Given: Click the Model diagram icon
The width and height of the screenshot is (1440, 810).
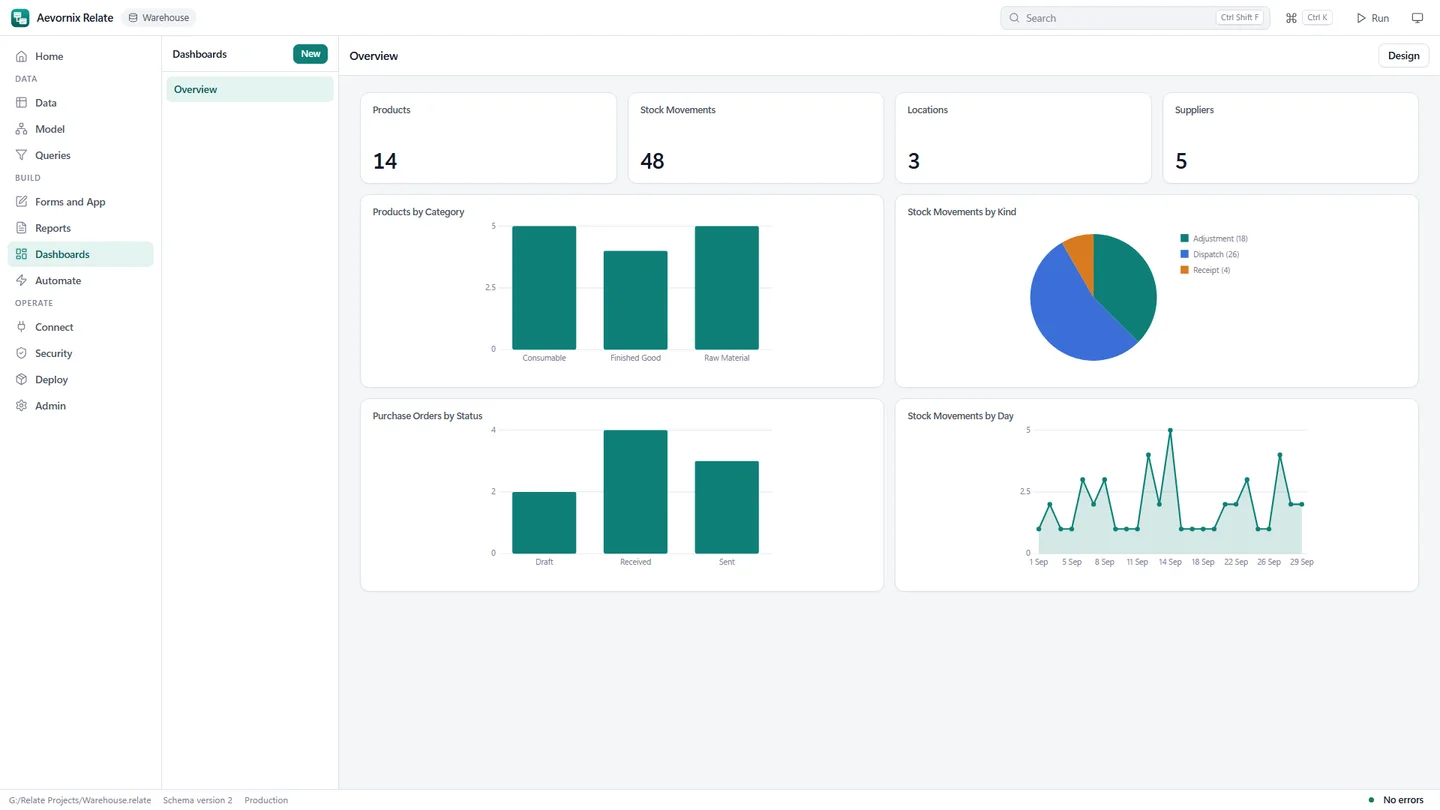Looking at the screenshot, I should [21, 129].
